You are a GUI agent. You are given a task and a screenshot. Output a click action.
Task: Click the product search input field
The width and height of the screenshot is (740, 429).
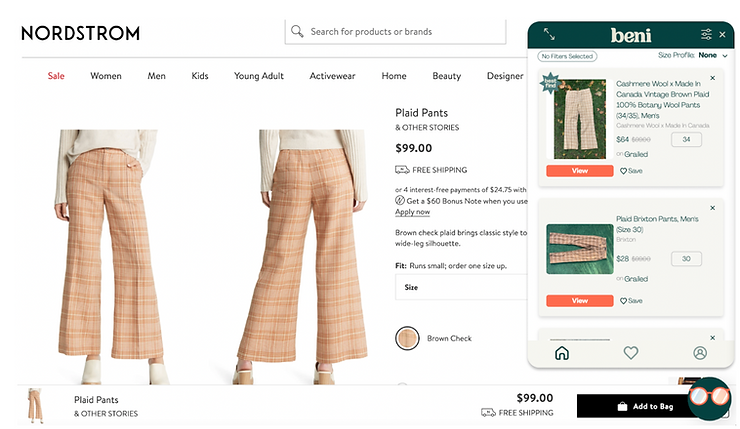point(400,31)
